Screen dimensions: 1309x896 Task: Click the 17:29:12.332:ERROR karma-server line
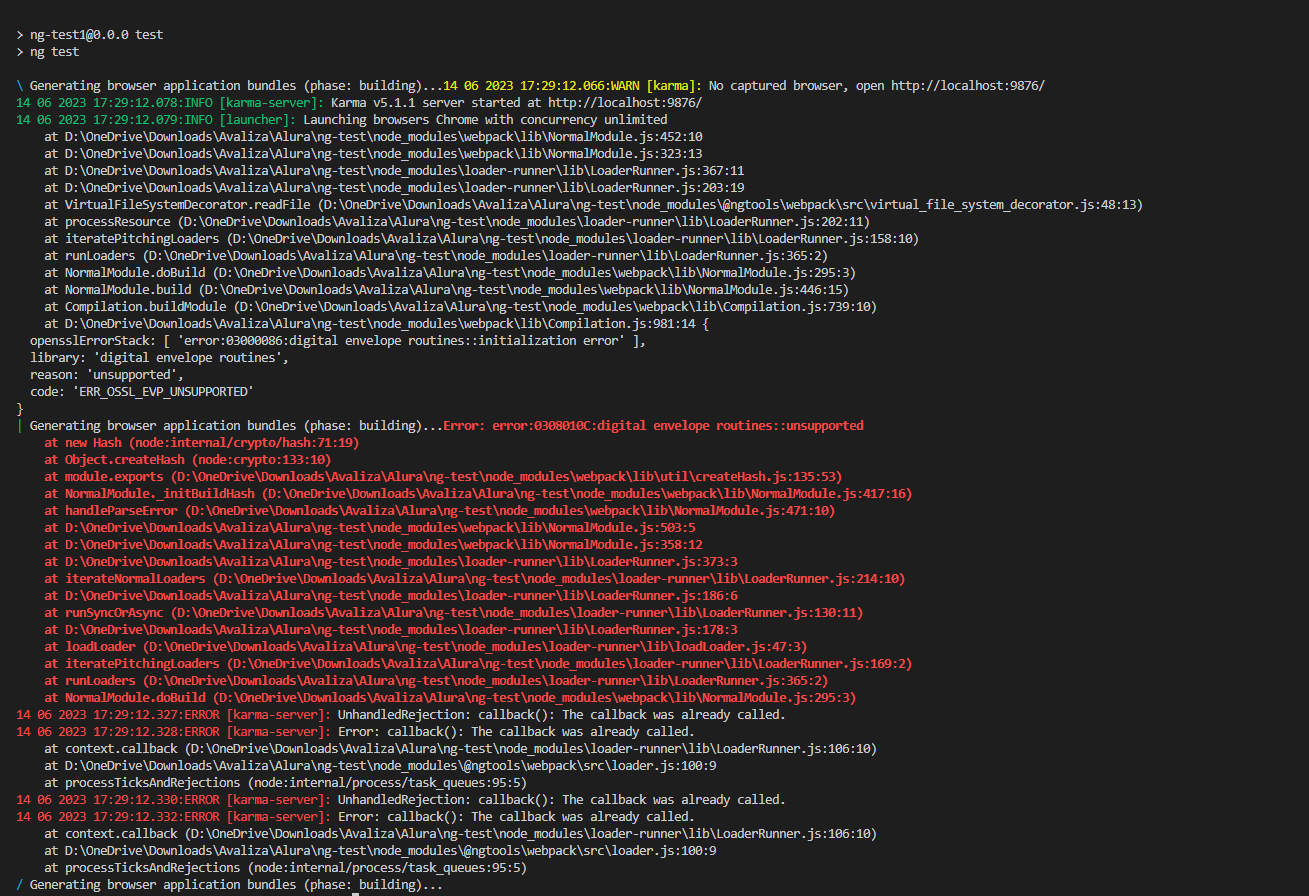[x=355, y=817]
